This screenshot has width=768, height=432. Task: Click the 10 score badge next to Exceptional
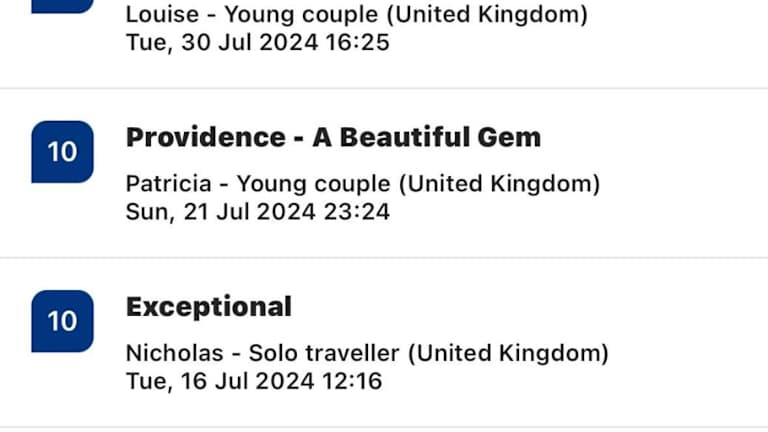(x=62, y=321)
